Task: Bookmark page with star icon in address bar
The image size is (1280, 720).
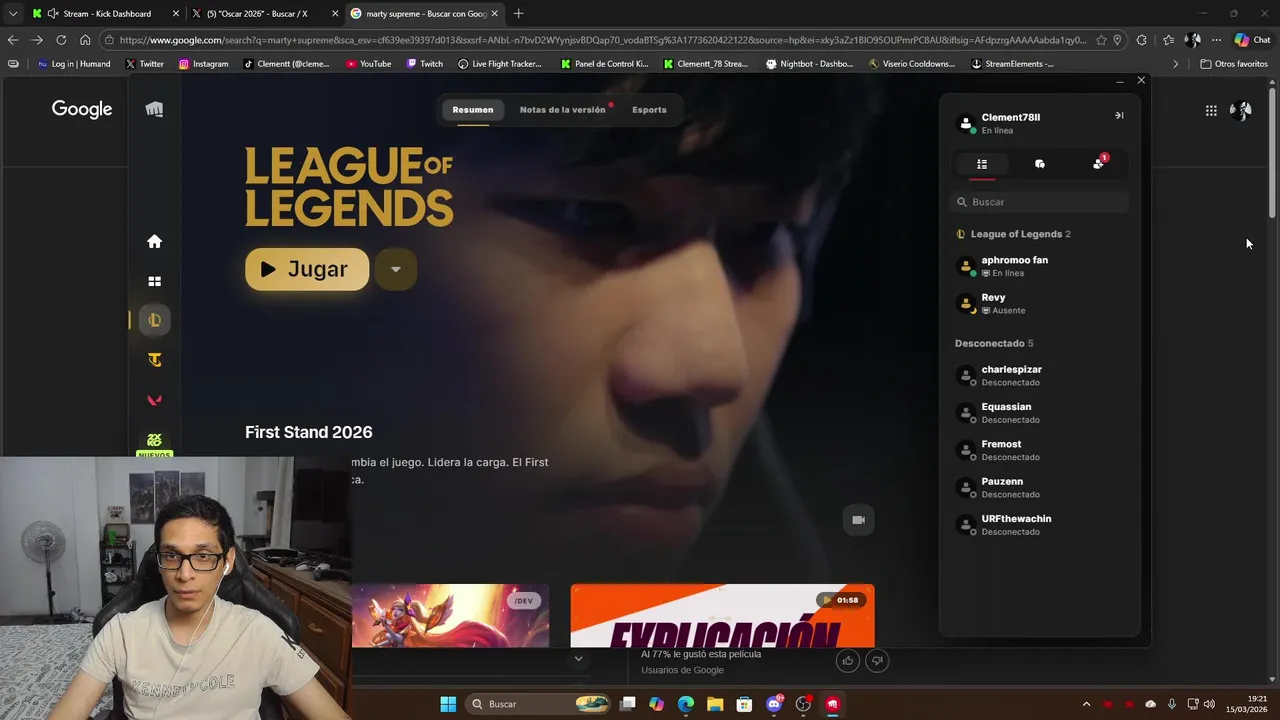Action: coord(1101,40)
